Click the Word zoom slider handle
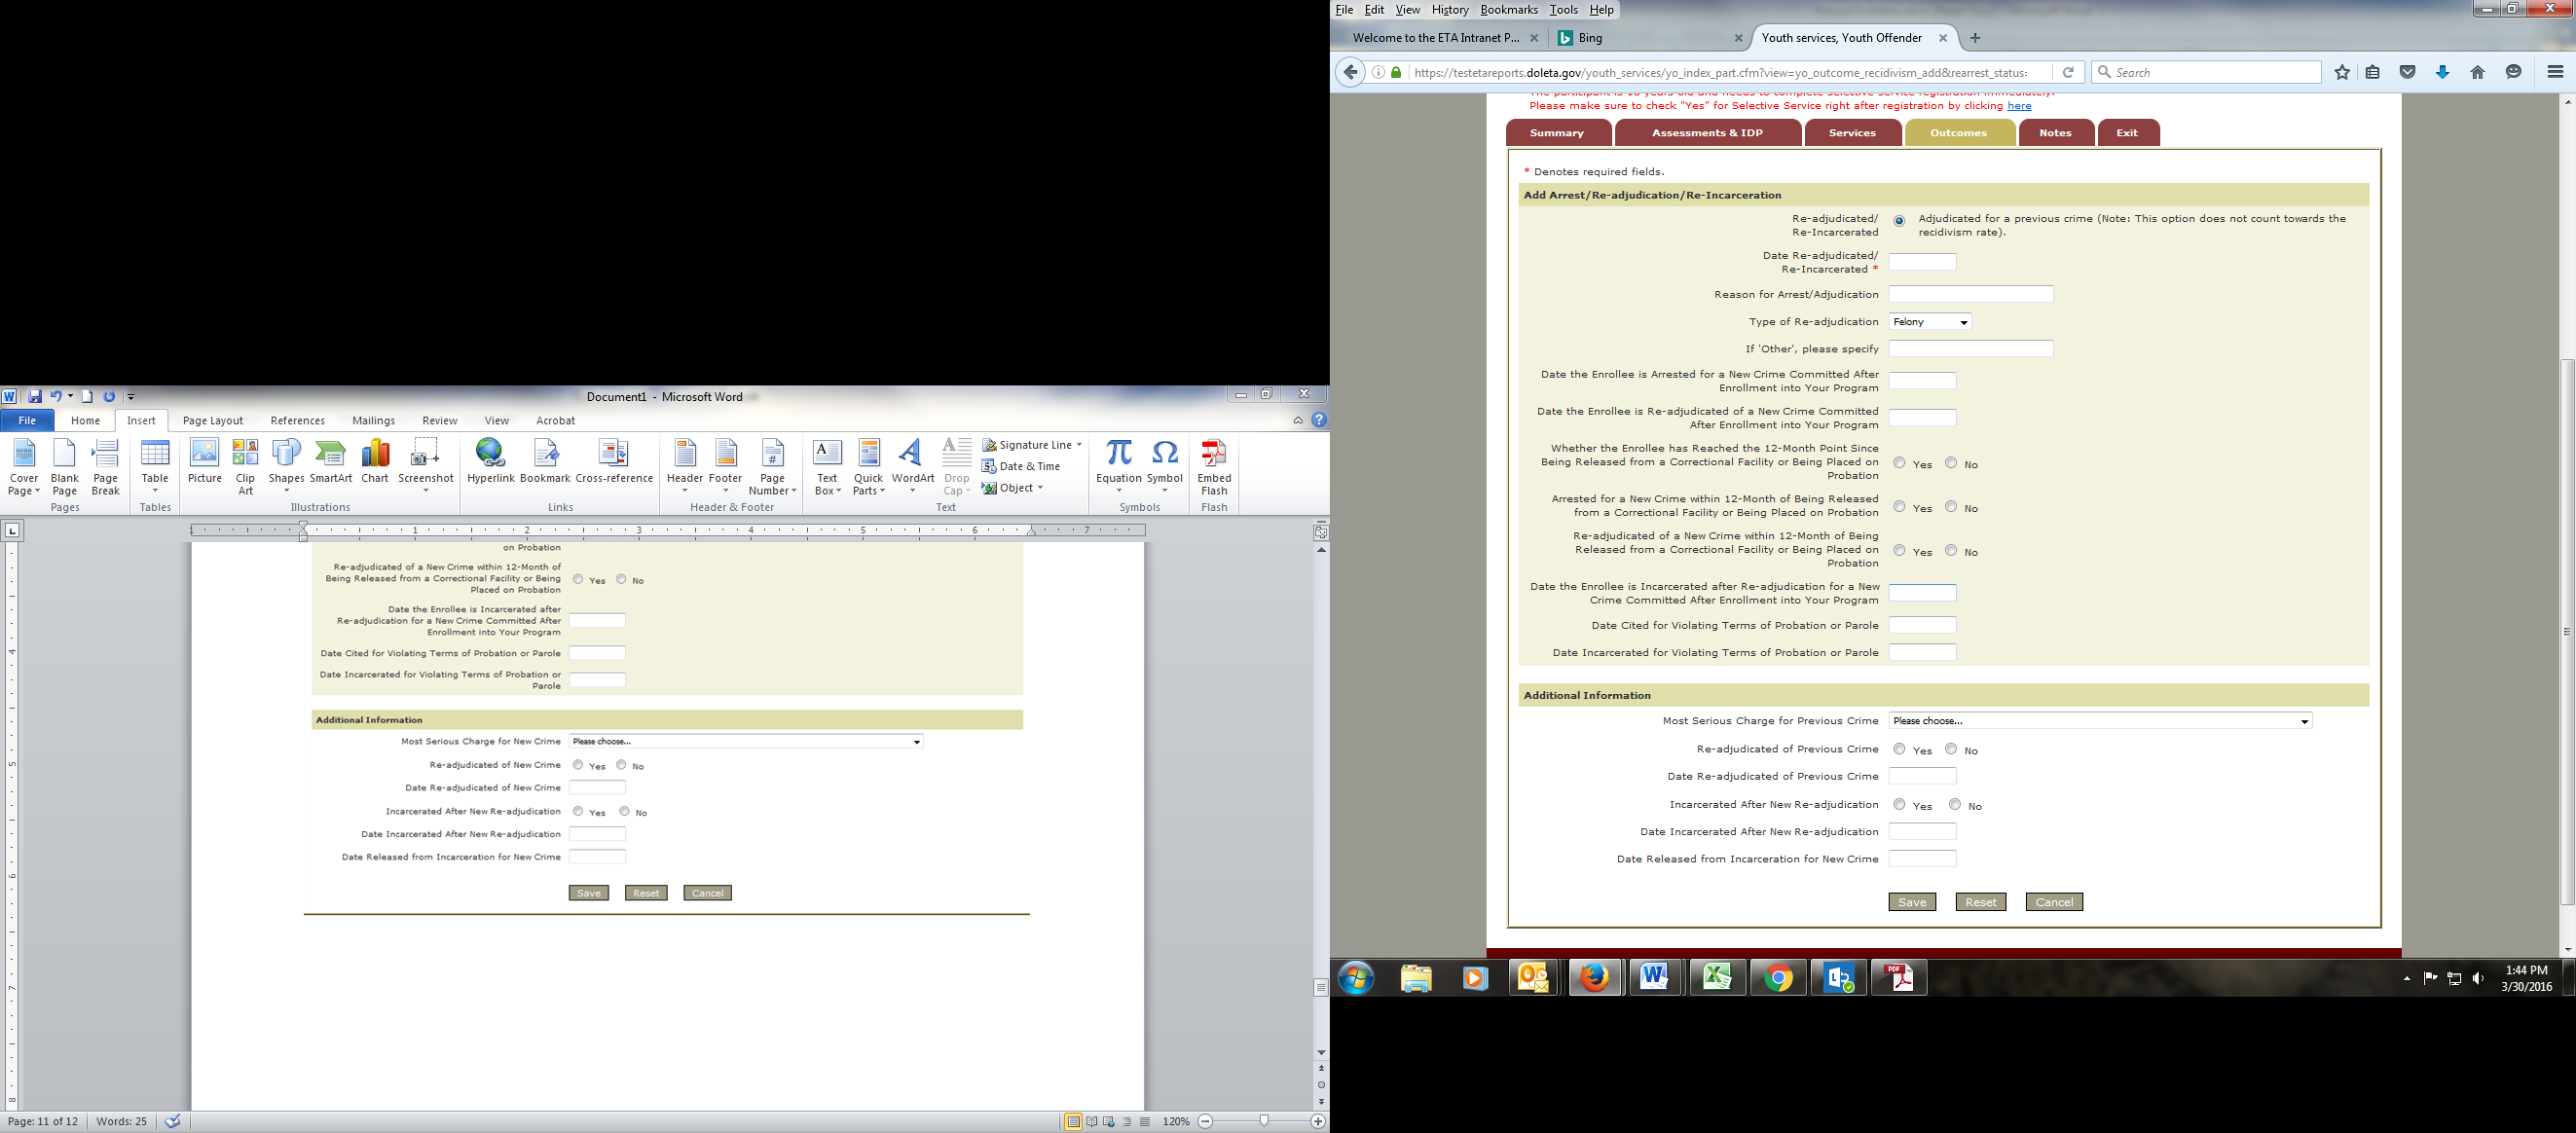The image size is (2576, 1133). click(x=1264, y=1121)
